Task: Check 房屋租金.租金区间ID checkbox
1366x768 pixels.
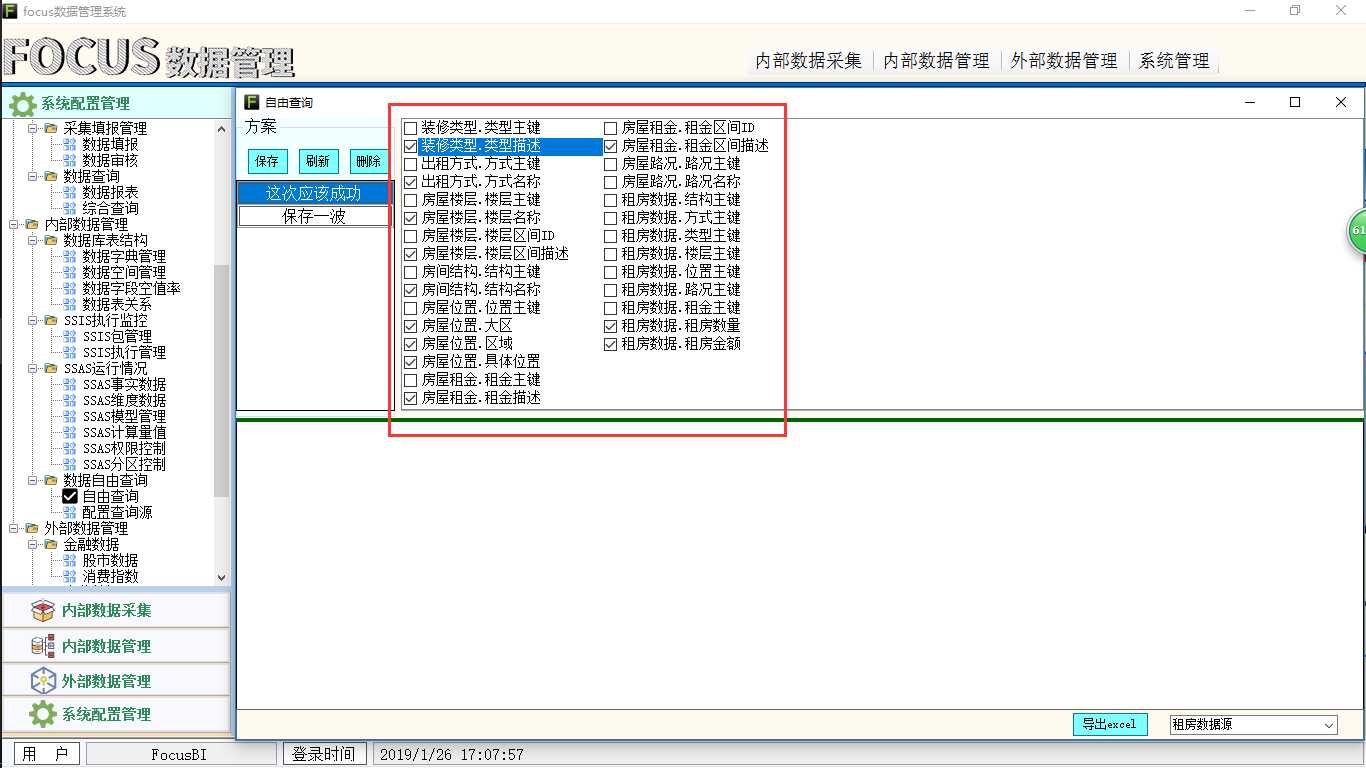Action: coord(611,128)
